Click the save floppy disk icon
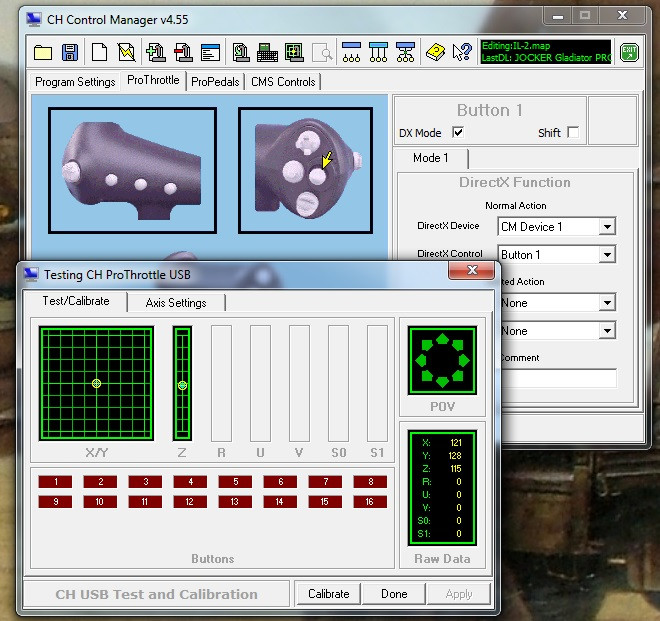 point(70,52)
